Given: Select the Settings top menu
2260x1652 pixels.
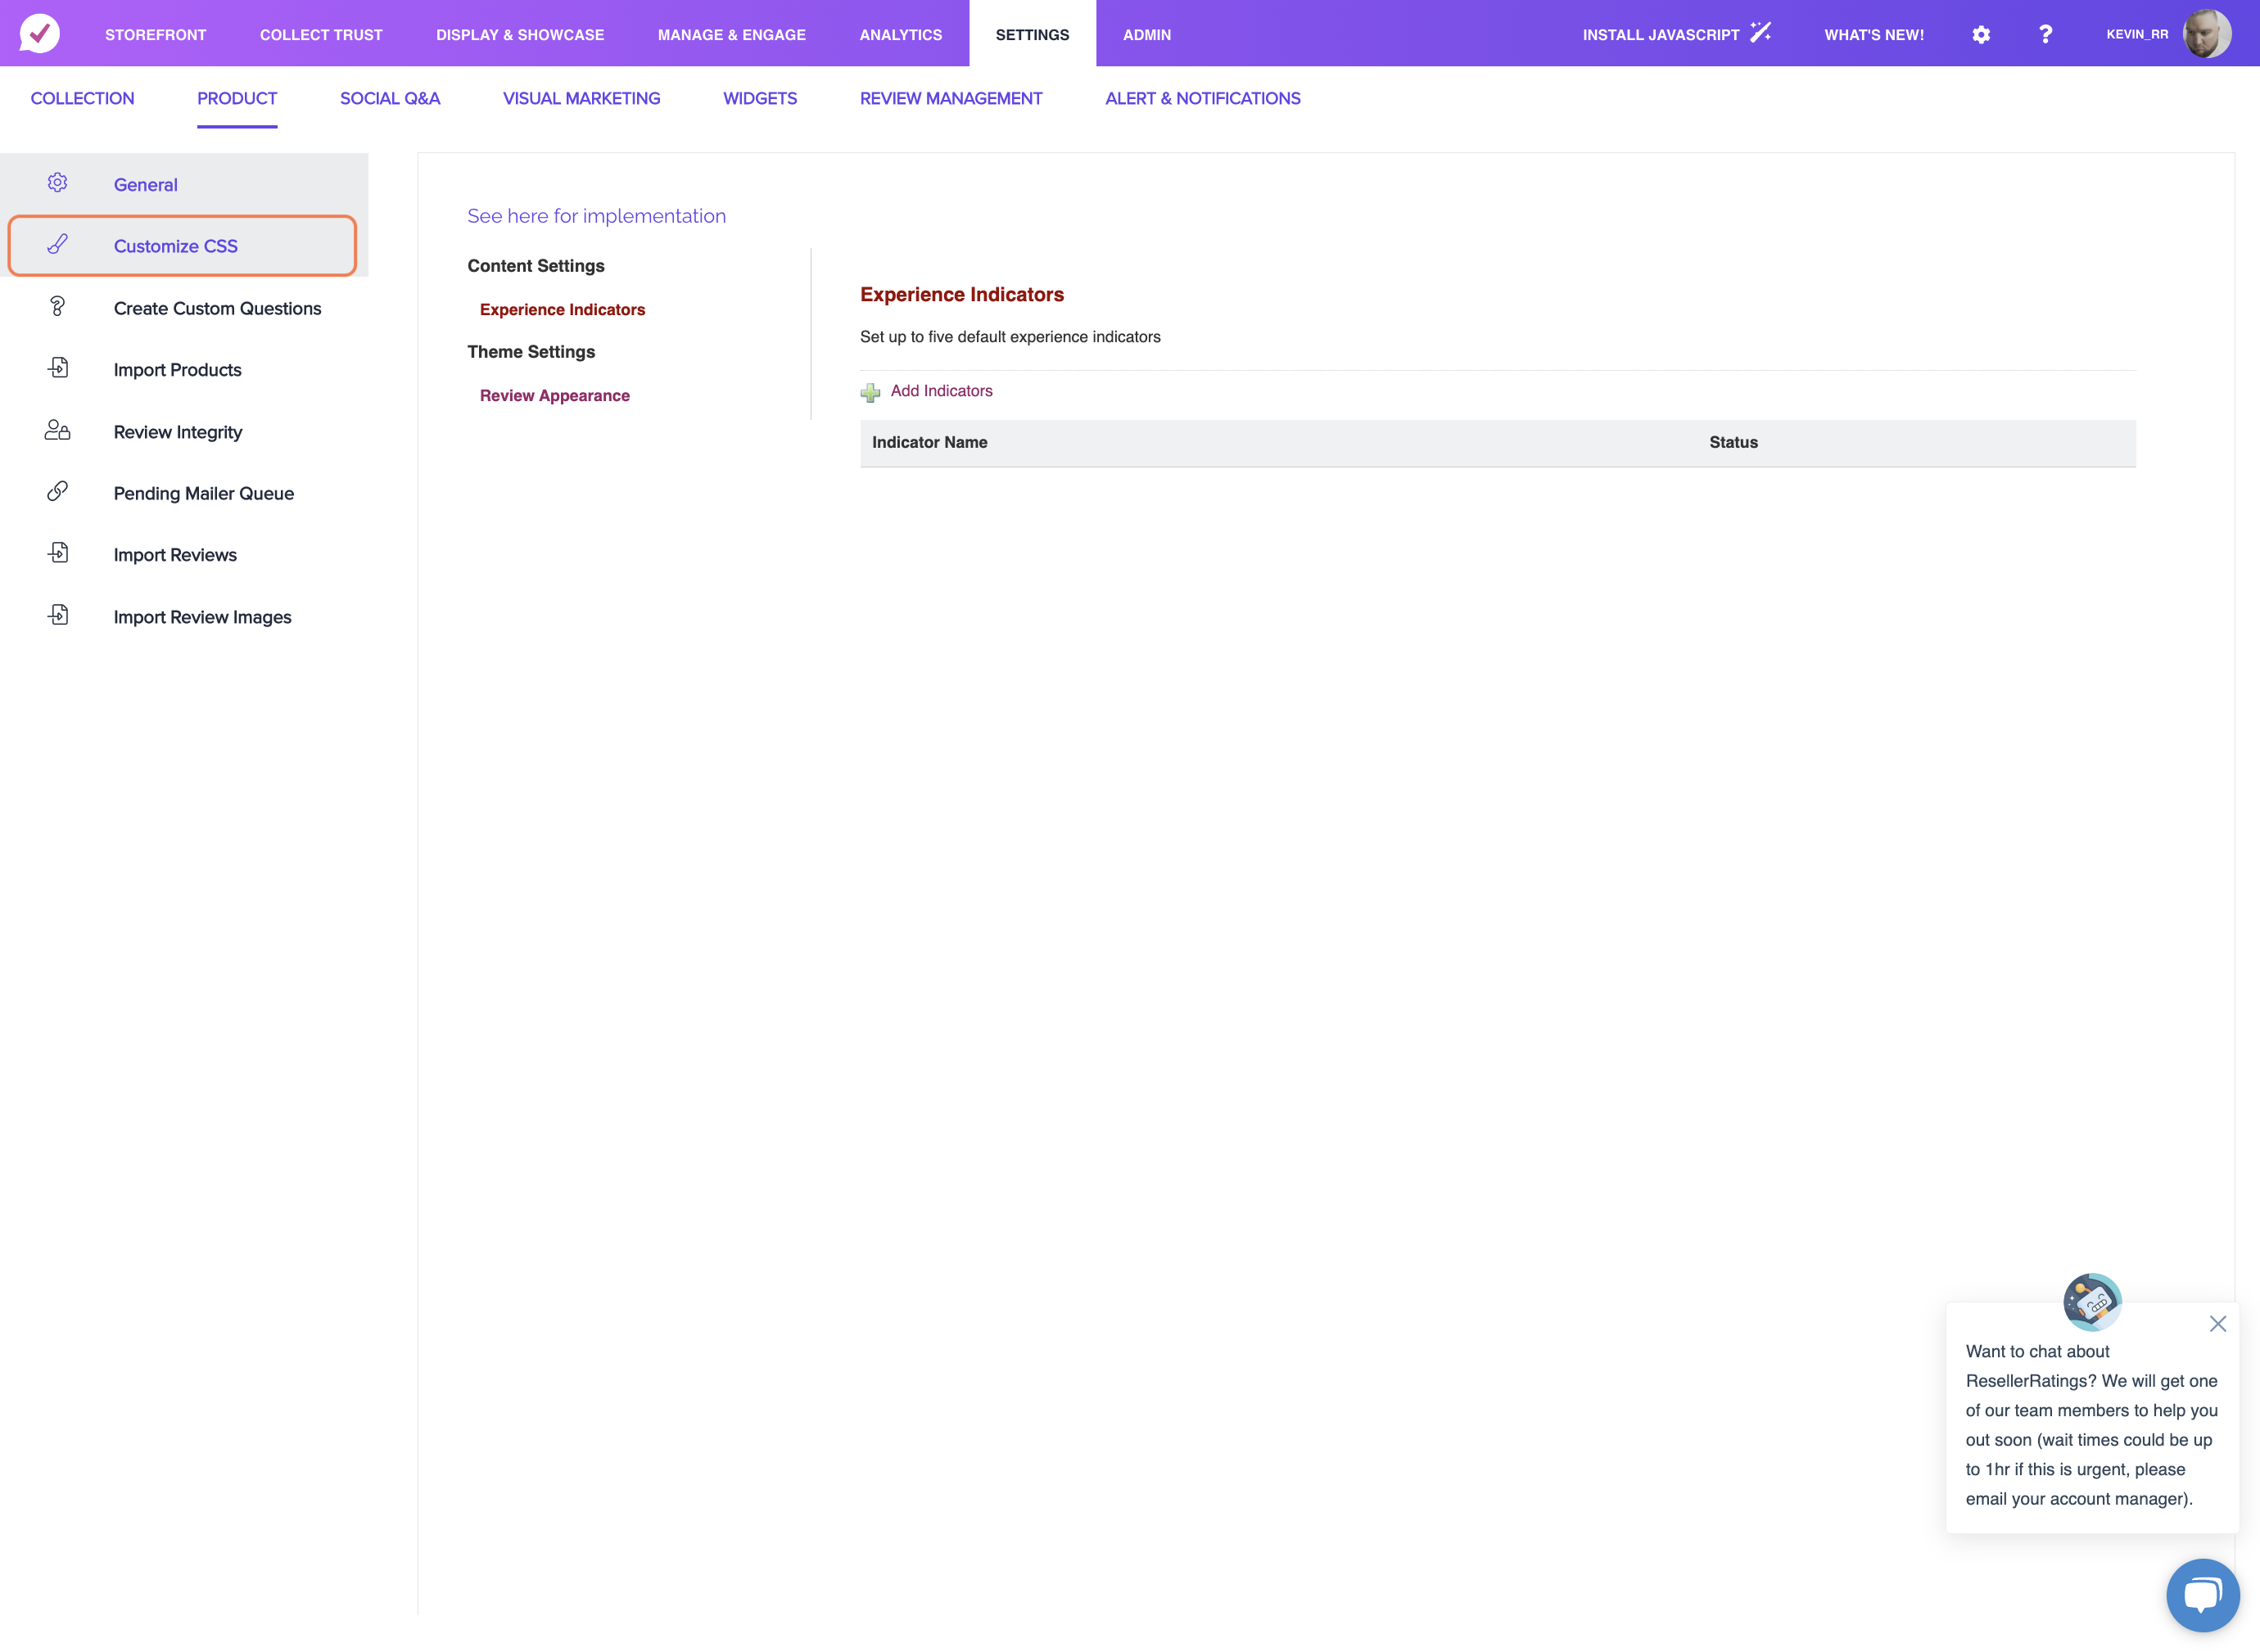Looking at the screenshot, I should coord(1033,35).
